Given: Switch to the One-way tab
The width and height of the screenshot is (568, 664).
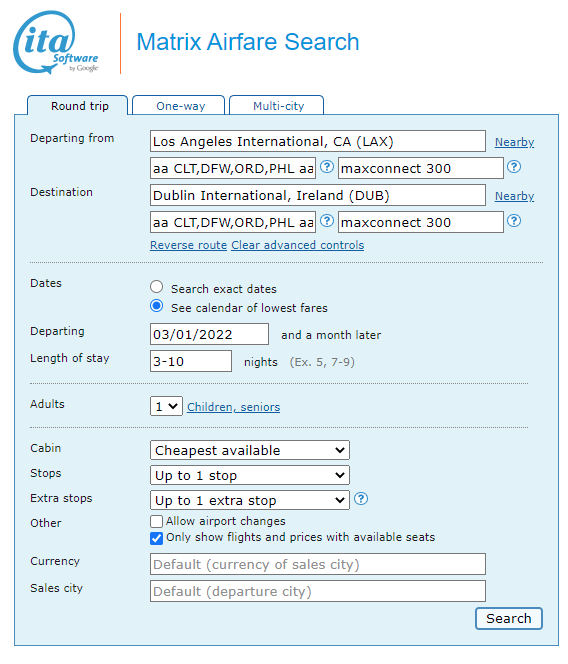Looking at the screenshot, I should tap(179, 105).
